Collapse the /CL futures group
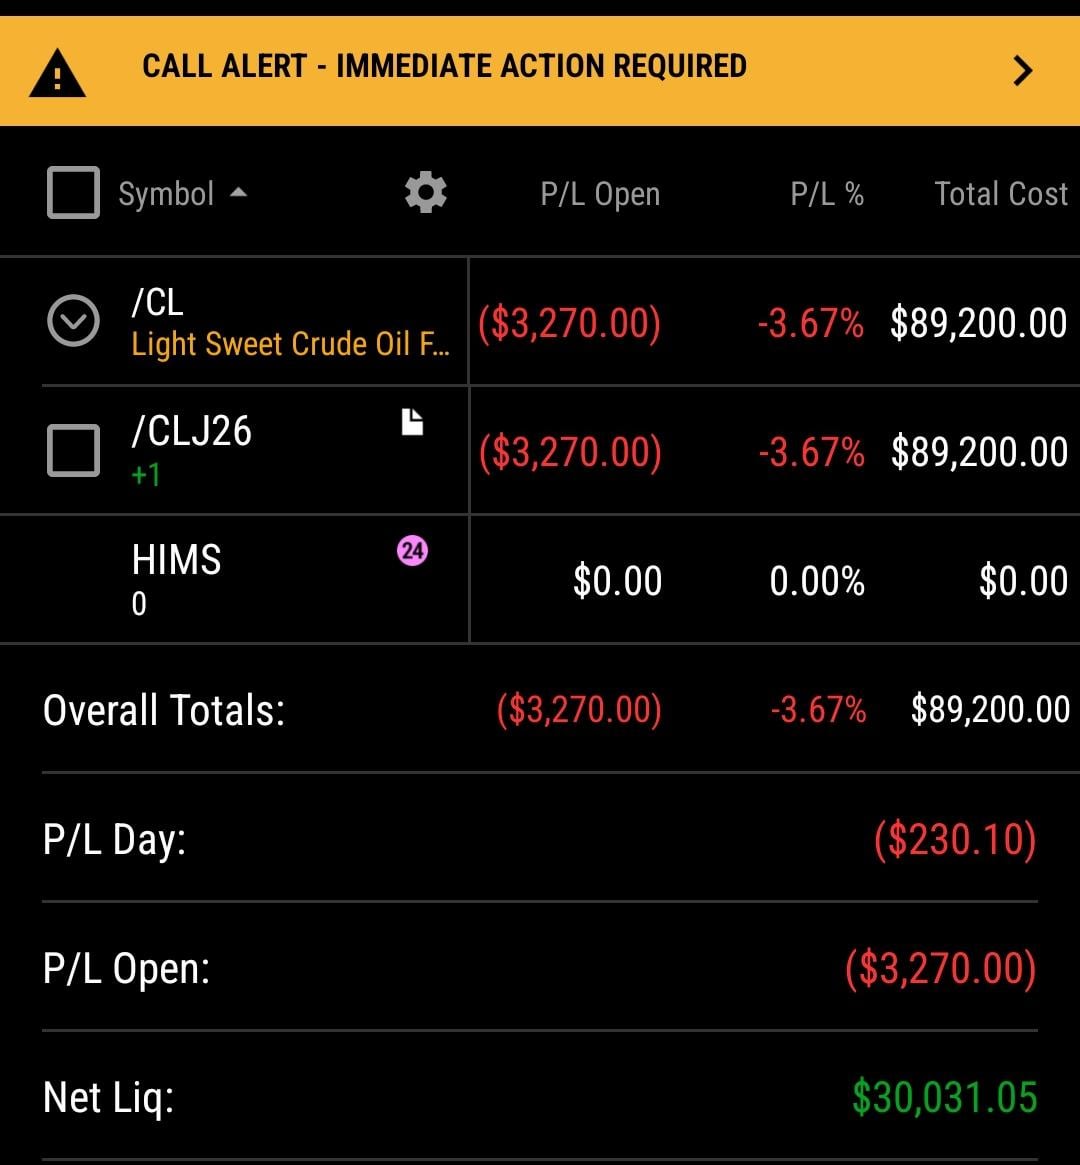 tap(73, 321)
